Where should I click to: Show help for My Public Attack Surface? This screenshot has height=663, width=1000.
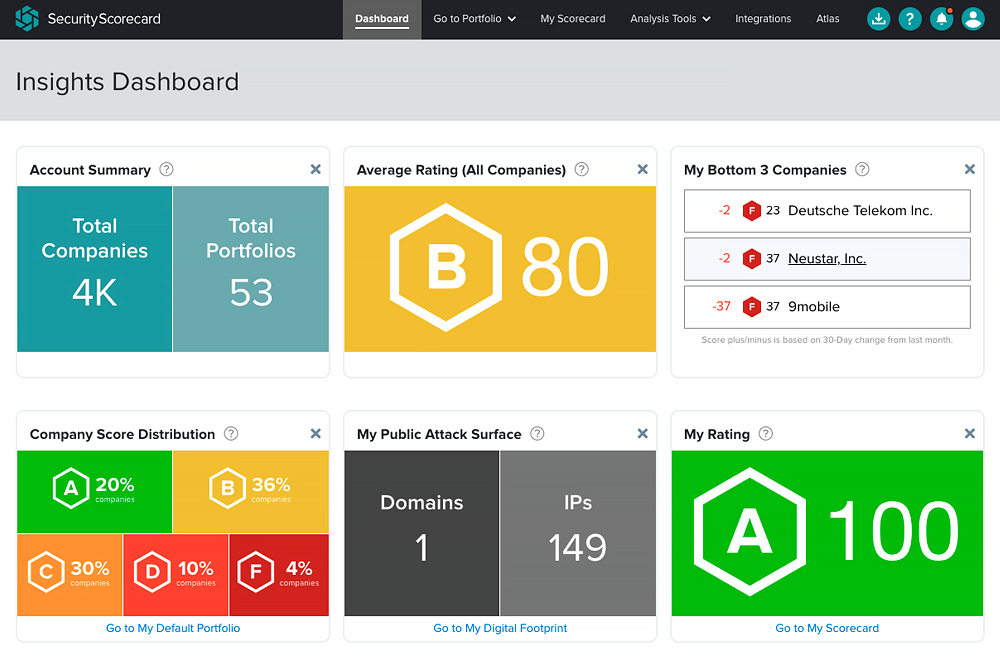pyautogui.click(x=538, y=434)
